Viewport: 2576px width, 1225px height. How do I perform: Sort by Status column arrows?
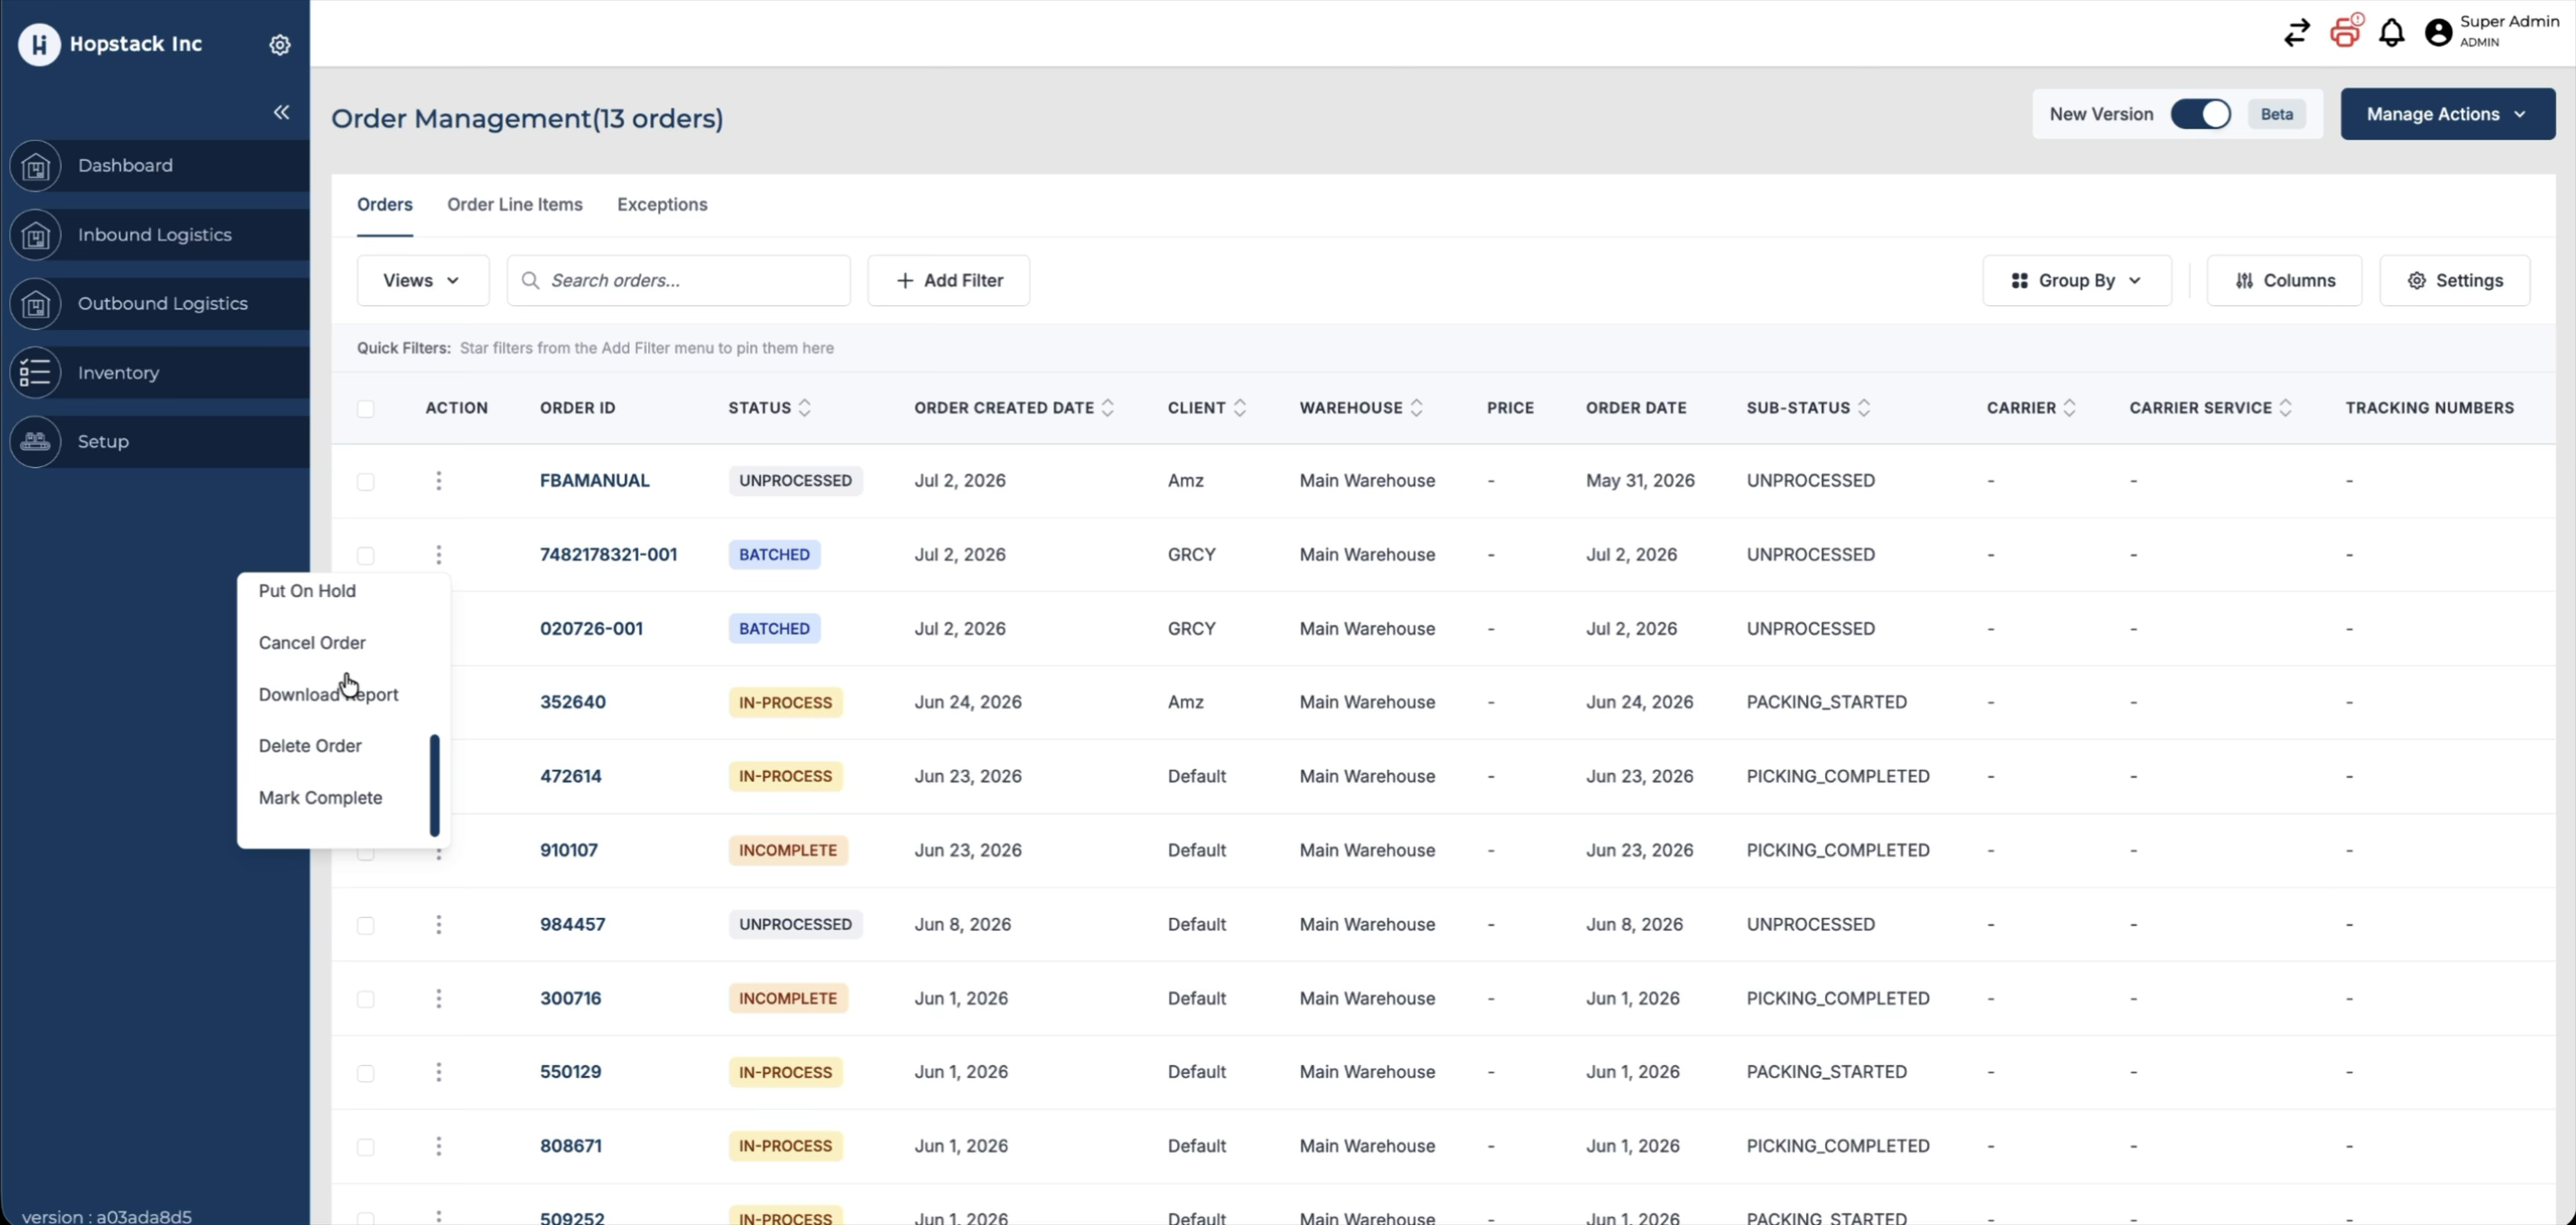point(805,408)
